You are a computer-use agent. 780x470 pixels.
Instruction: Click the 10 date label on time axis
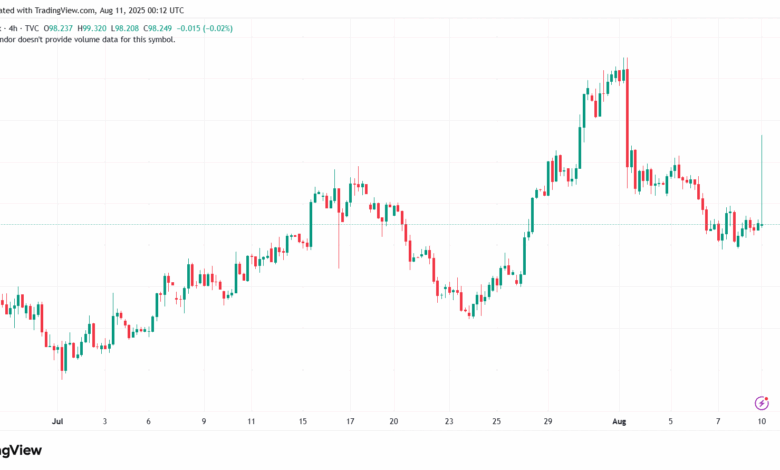pos(762,421)
